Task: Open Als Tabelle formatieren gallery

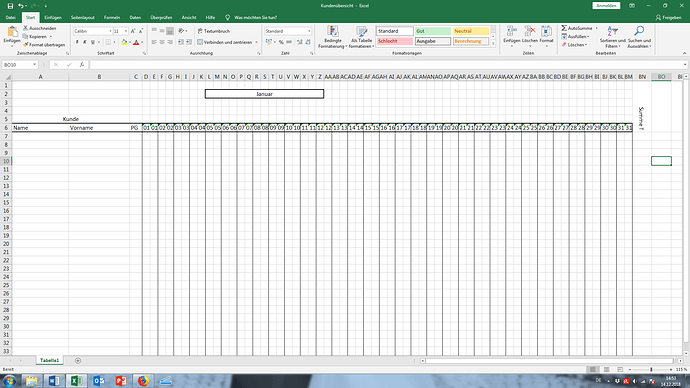Action: [x=361, y=32]
